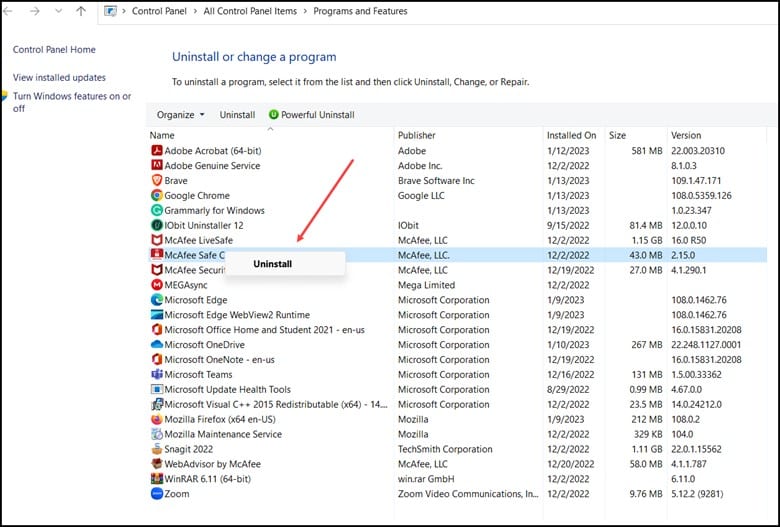The image size is (780, 527).
Task: Select the McAfee Security Scan icon
Action: click(x=157, y=270)
